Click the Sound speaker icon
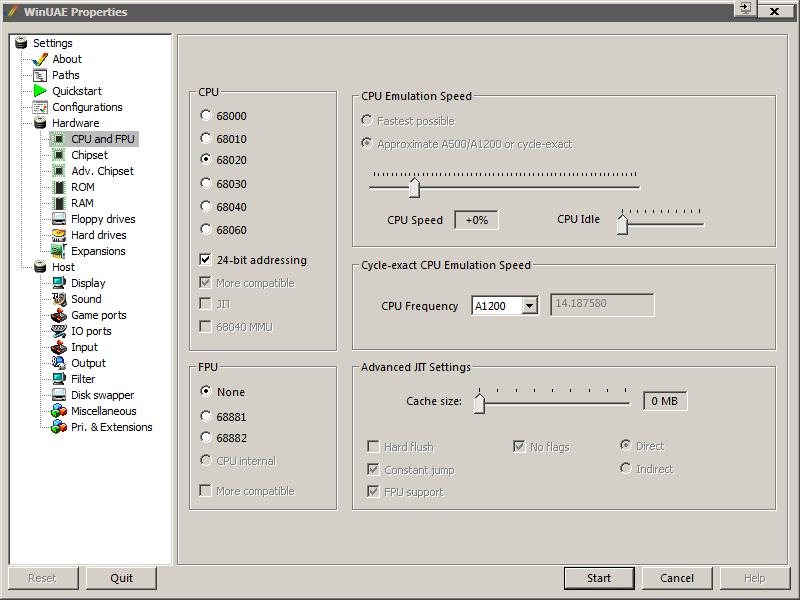 (59, 299)
